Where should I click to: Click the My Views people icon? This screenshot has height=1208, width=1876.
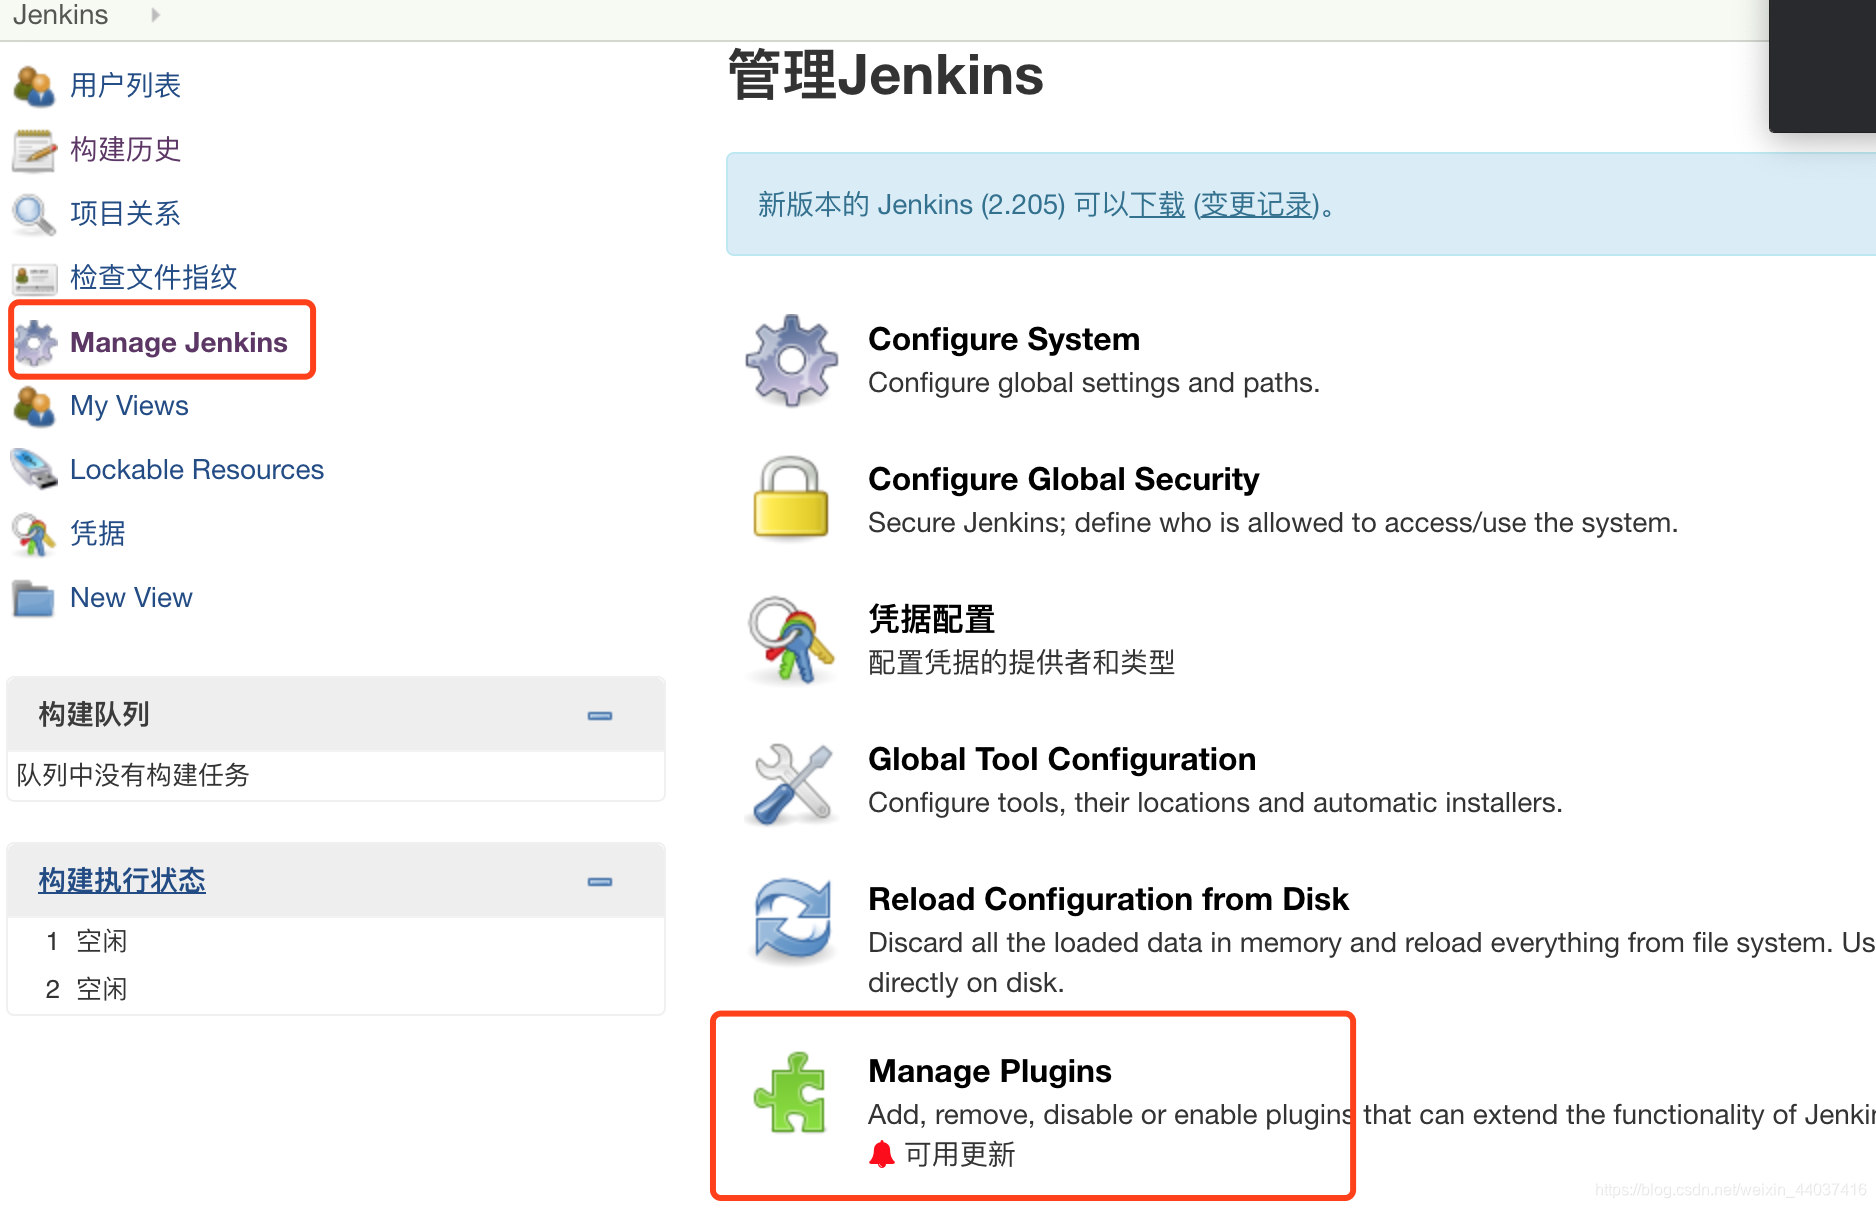pos(34,406)
